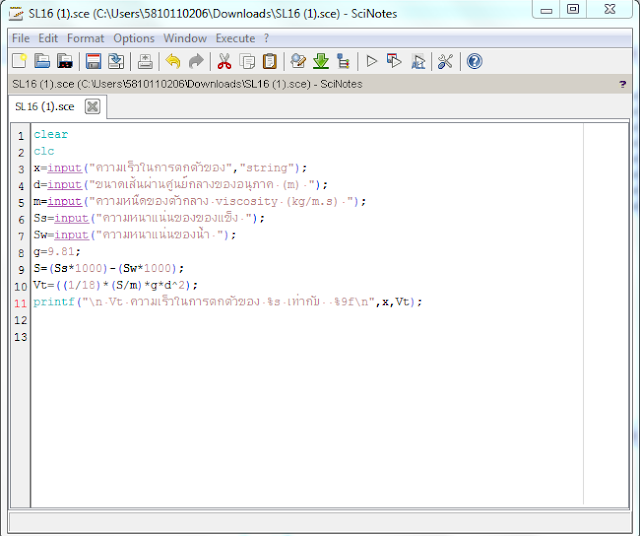Image resolution: width=640 pixels, height=536 pixels.
Task: Close the SciNotes window
Action: tap(609, 10)
